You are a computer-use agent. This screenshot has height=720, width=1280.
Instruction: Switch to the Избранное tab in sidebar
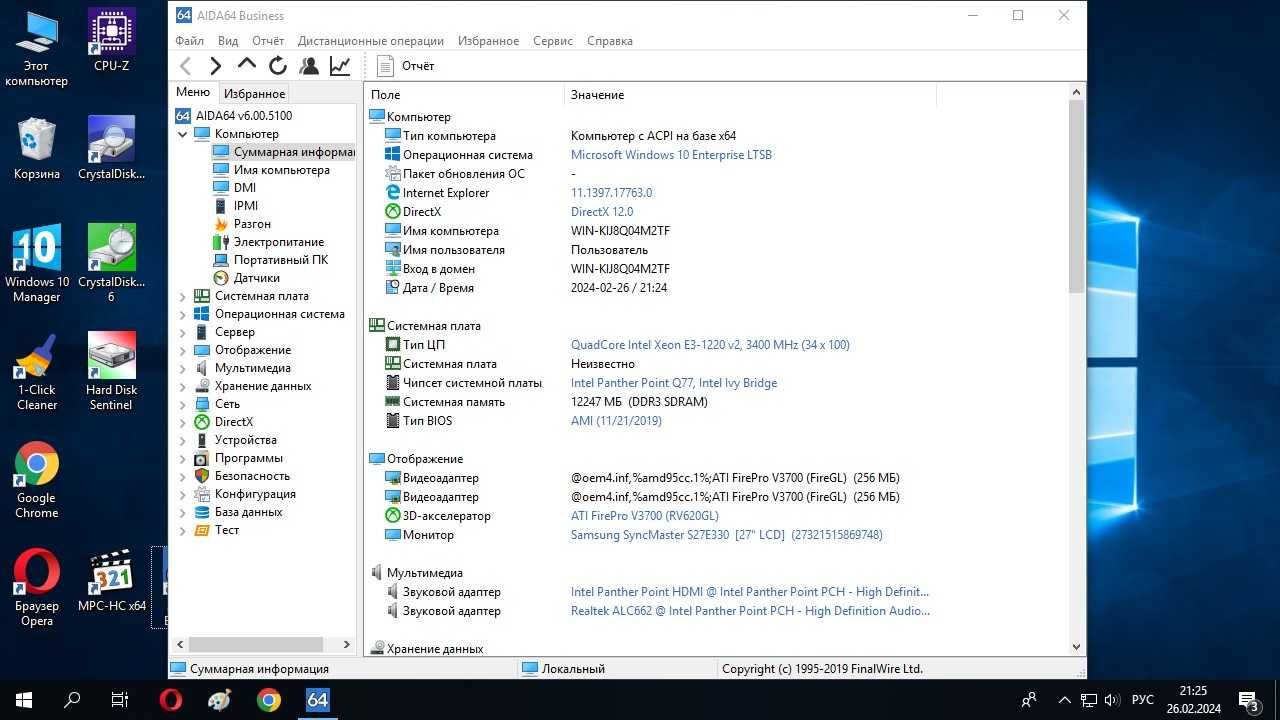click(254, 94)
